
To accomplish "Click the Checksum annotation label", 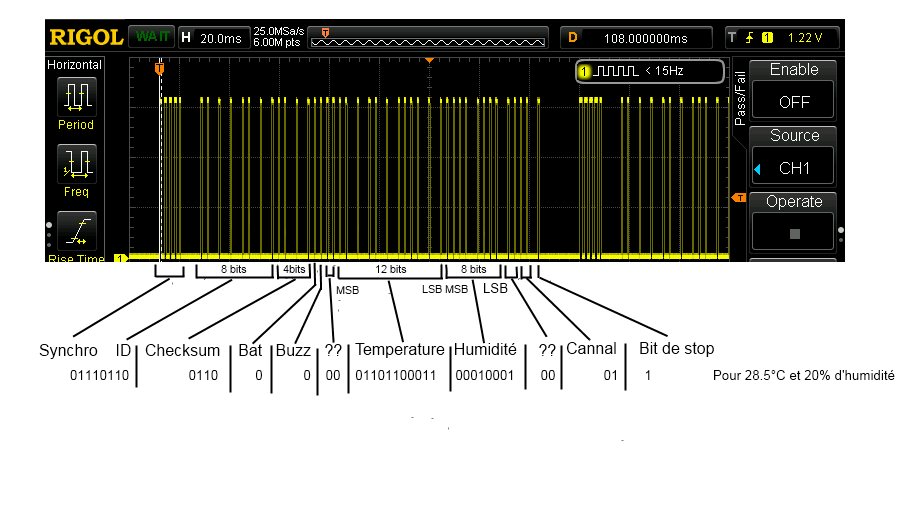I will pyautogui.click(x=182, y=351).
